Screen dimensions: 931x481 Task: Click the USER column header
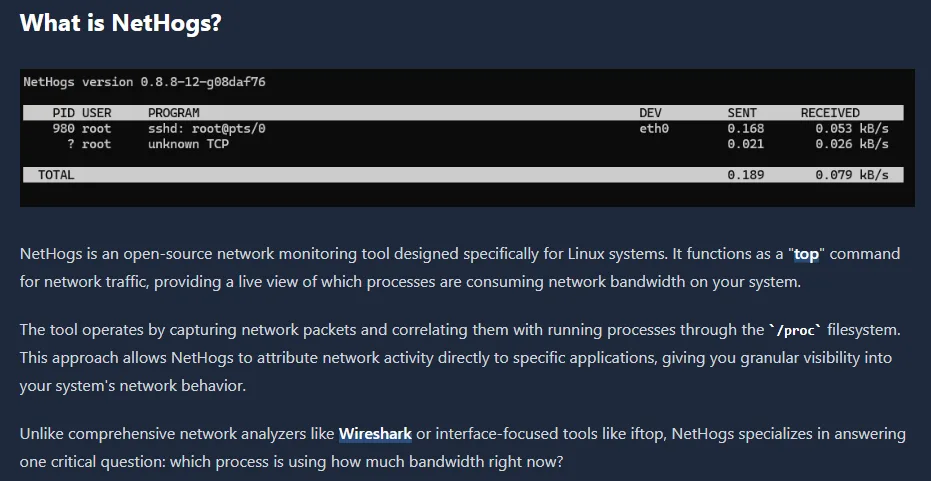pos(97,113)
